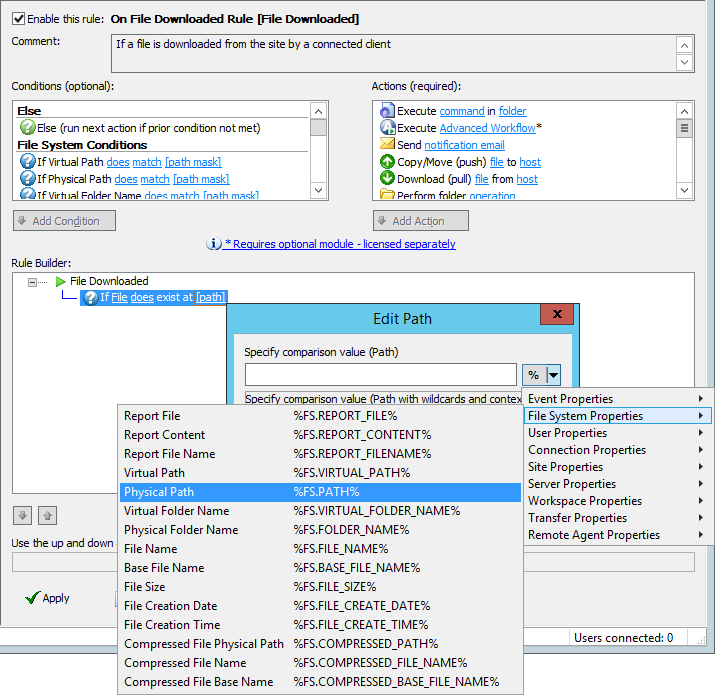Viewport: 715px width, 695px height.
Task: Click the Send notification email envelope icon
Action: [x=387, y=145]
